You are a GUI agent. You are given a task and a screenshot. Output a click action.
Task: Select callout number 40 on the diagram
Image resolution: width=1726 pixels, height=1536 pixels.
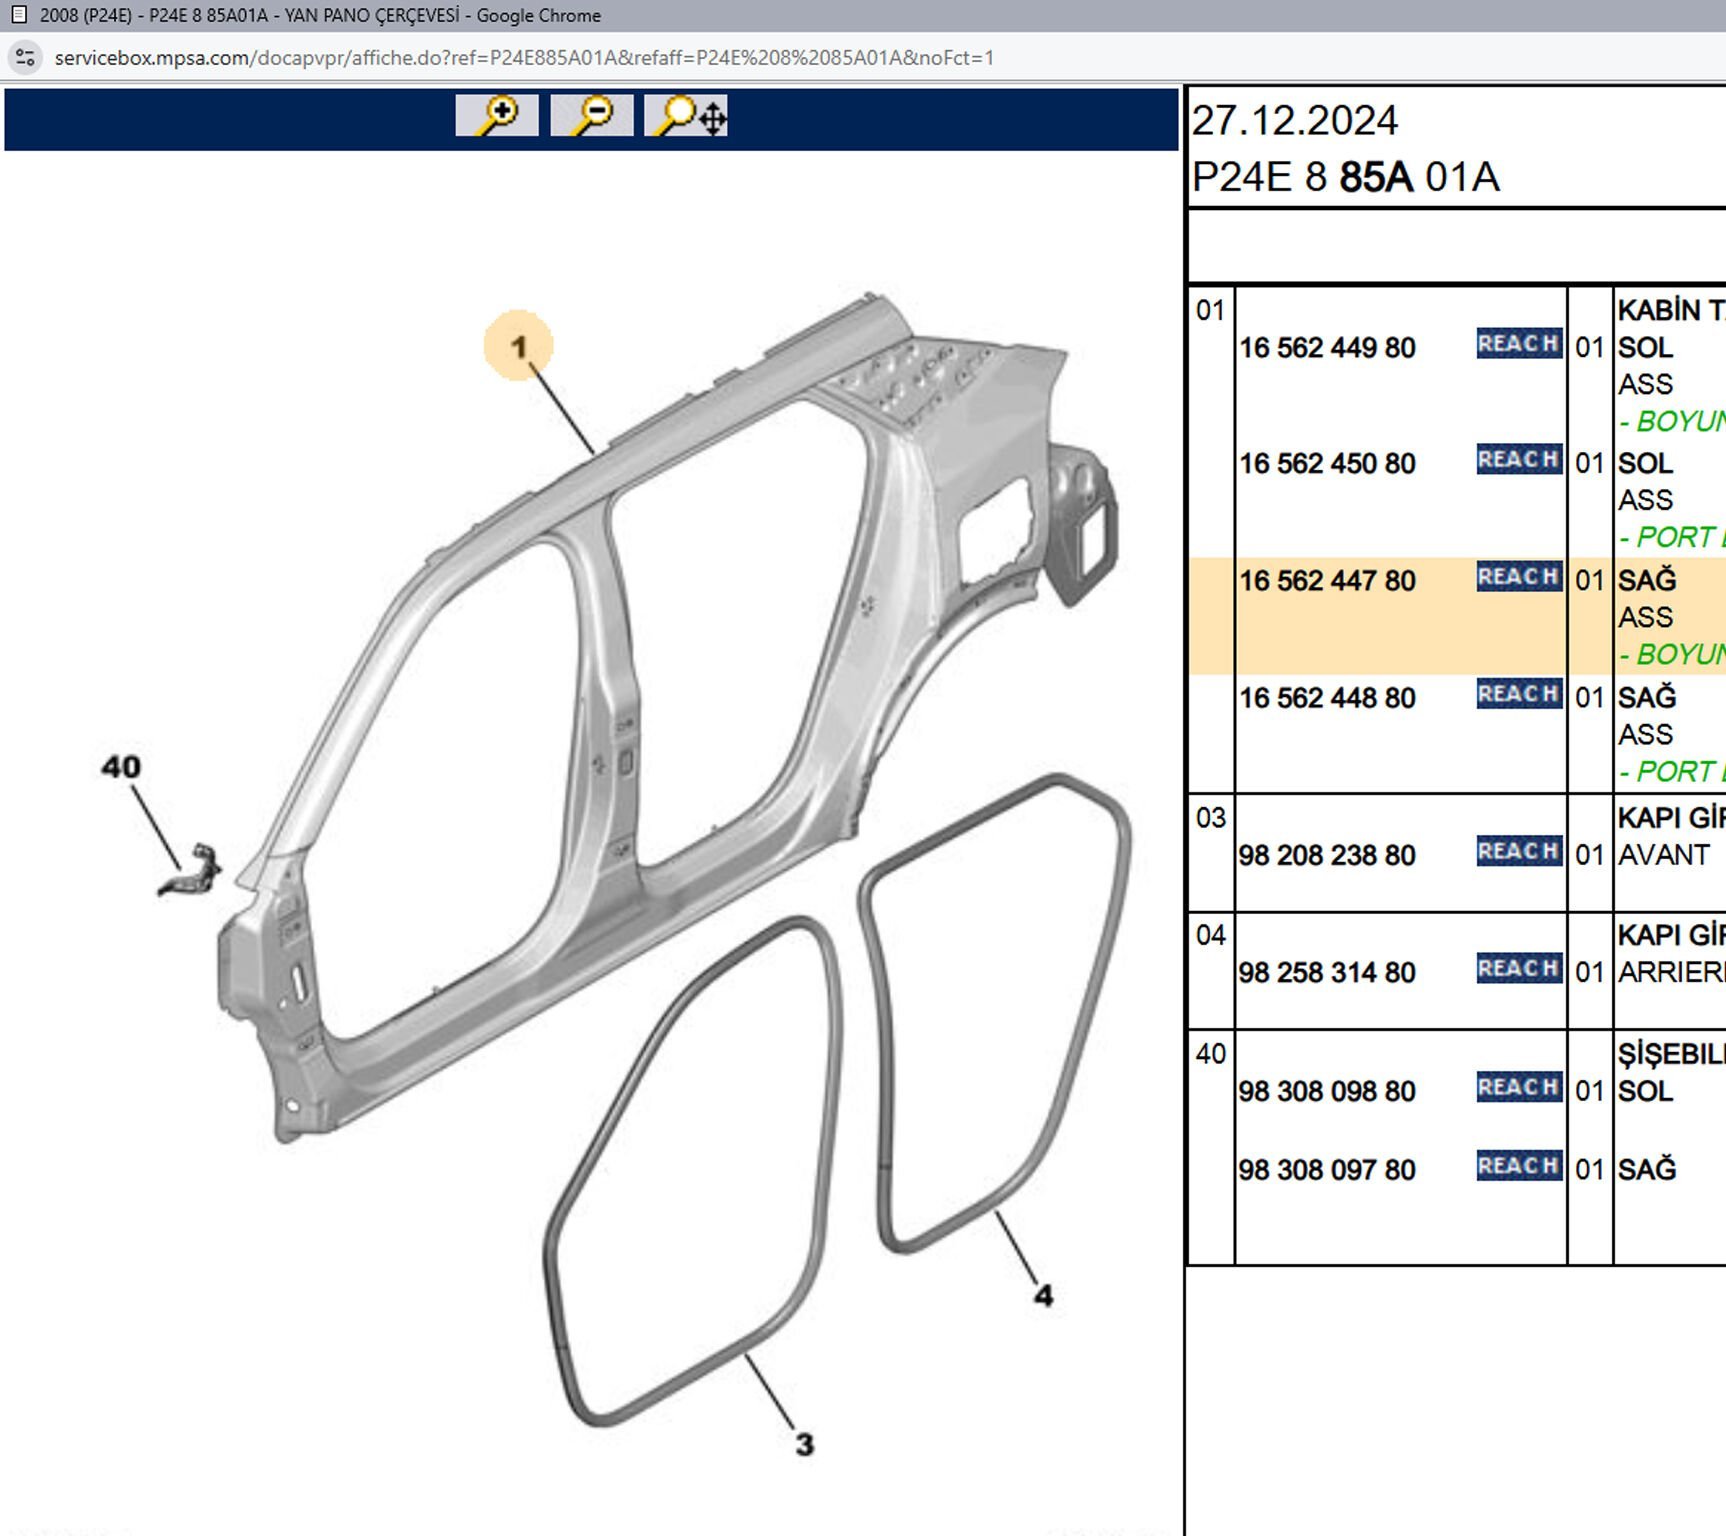121,767
